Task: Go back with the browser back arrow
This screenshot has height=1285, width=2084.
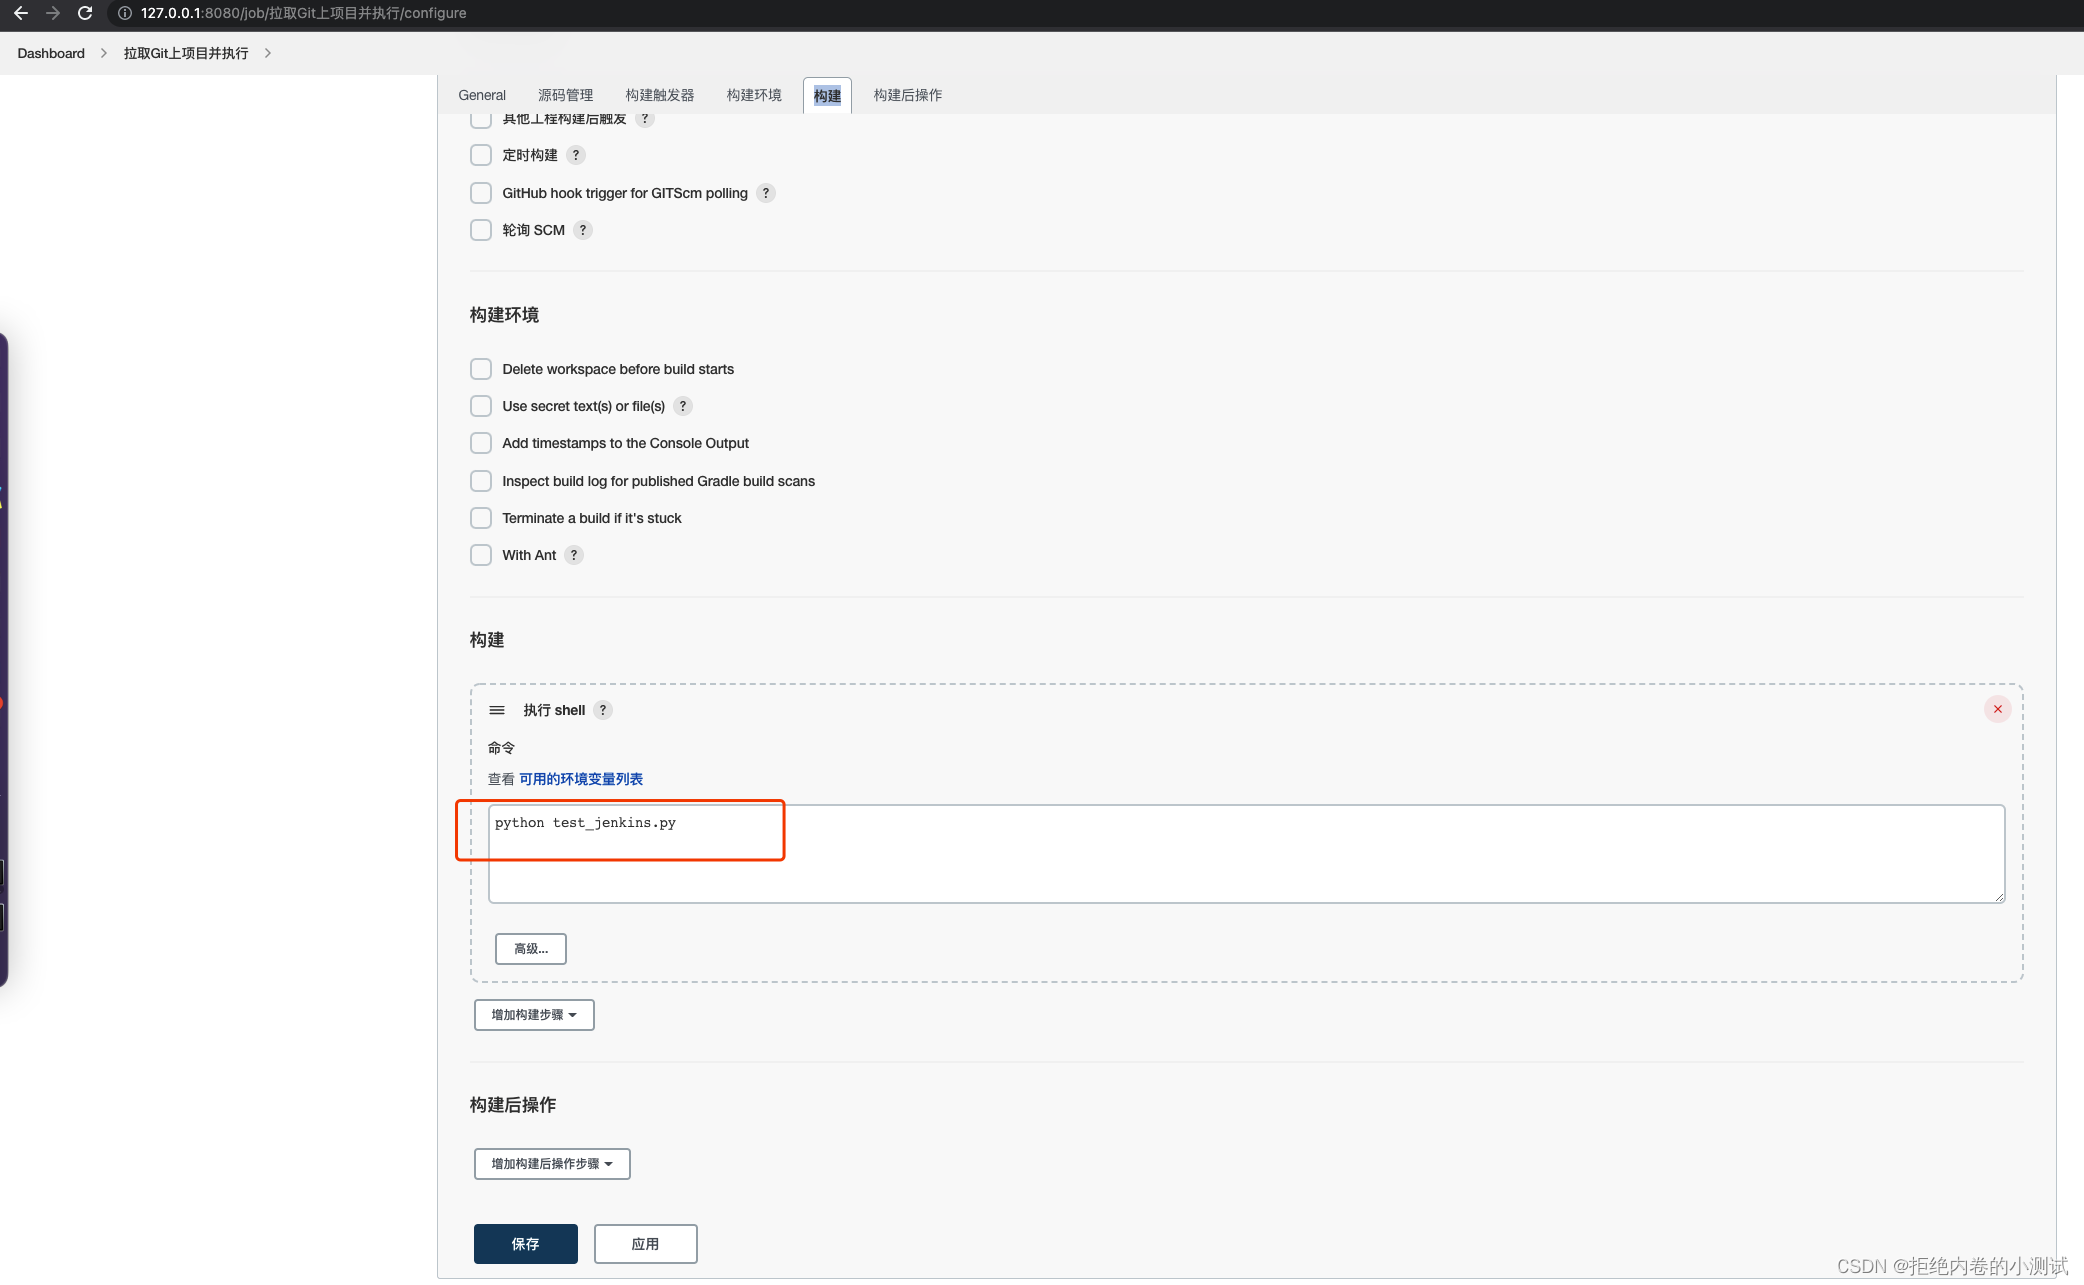Action: pyautogui.click(x=21, y=13)
